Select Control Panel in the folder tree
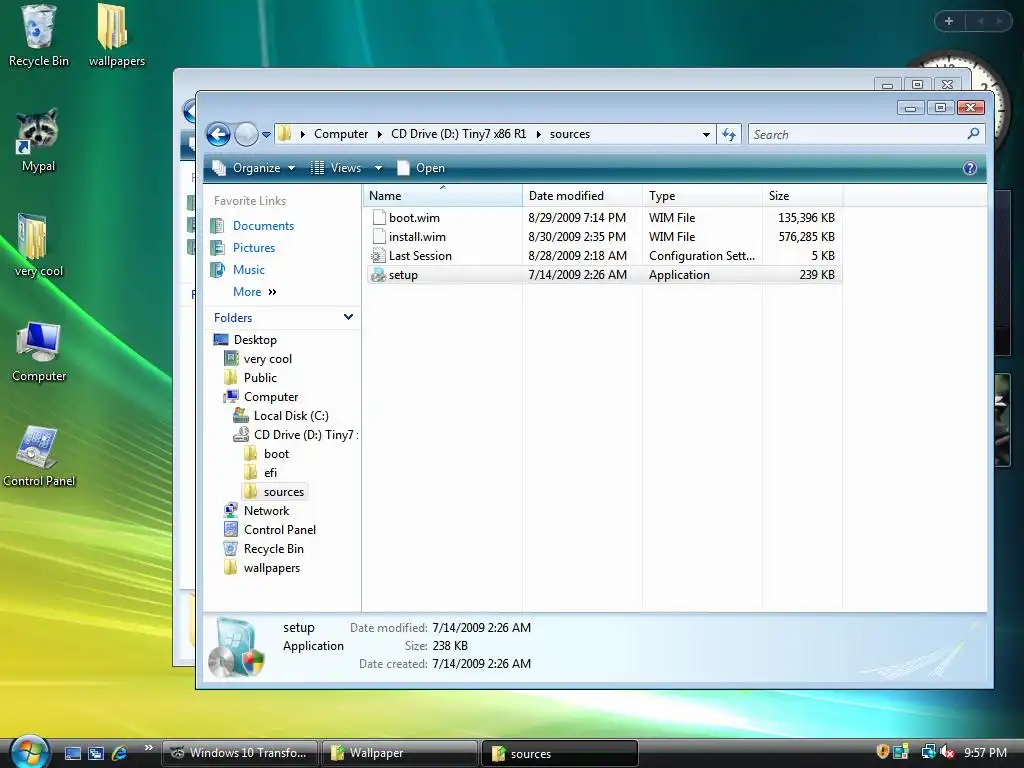 click(x=270, y=530)
